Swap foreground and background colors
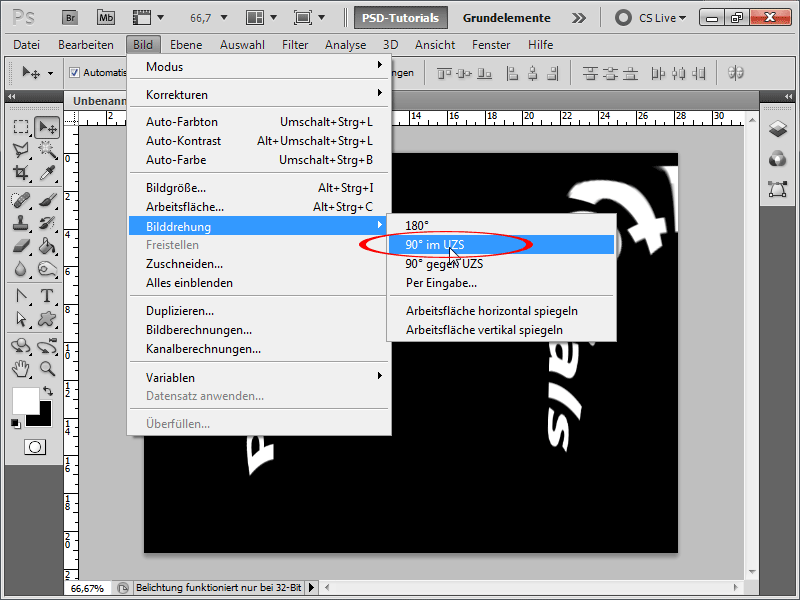 click(48, 391)
